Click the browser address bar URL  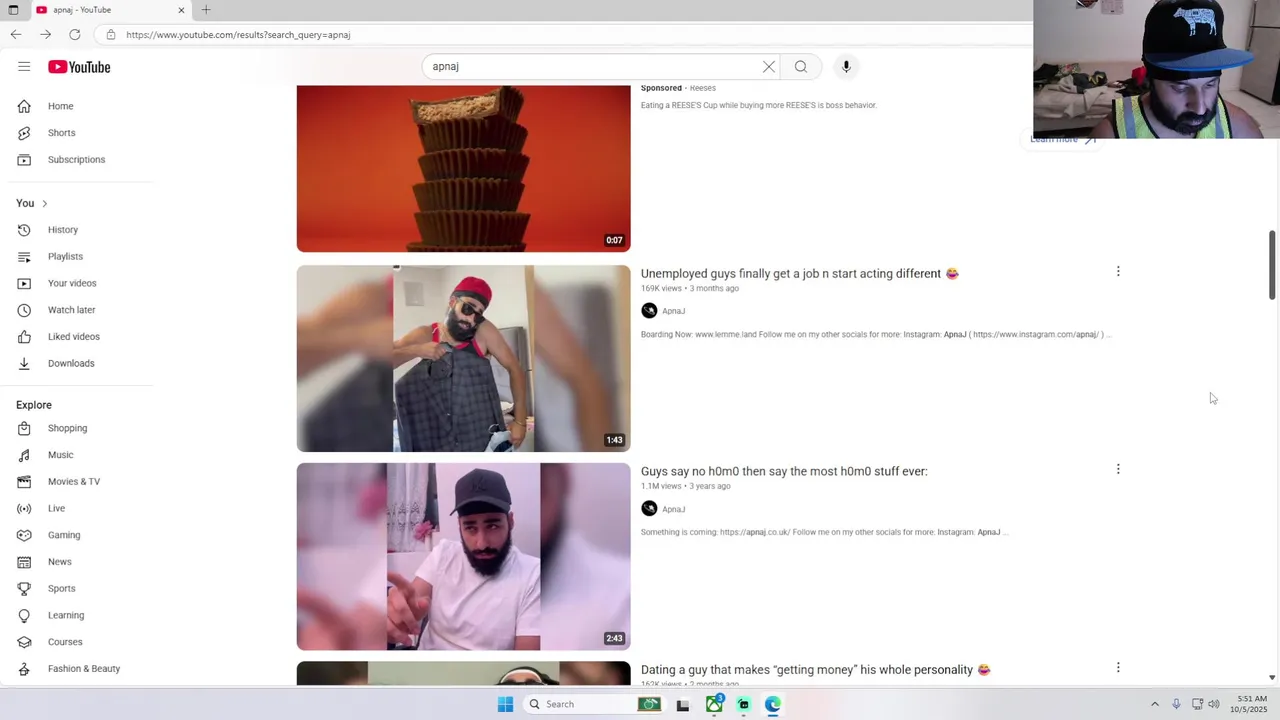point(238,35)
